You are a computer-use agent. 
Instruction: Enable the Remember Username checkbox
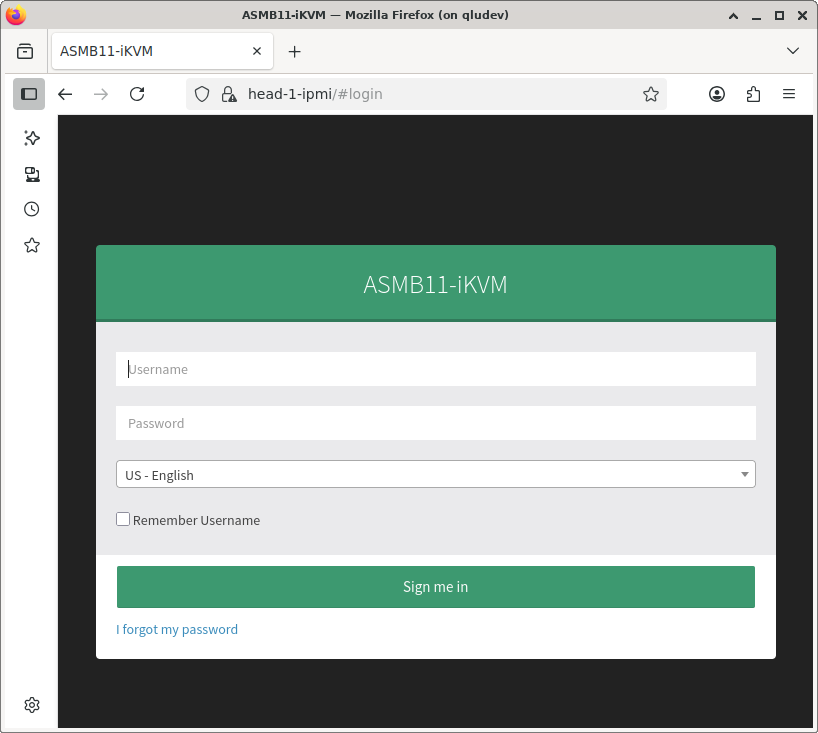tap(123, 519)
